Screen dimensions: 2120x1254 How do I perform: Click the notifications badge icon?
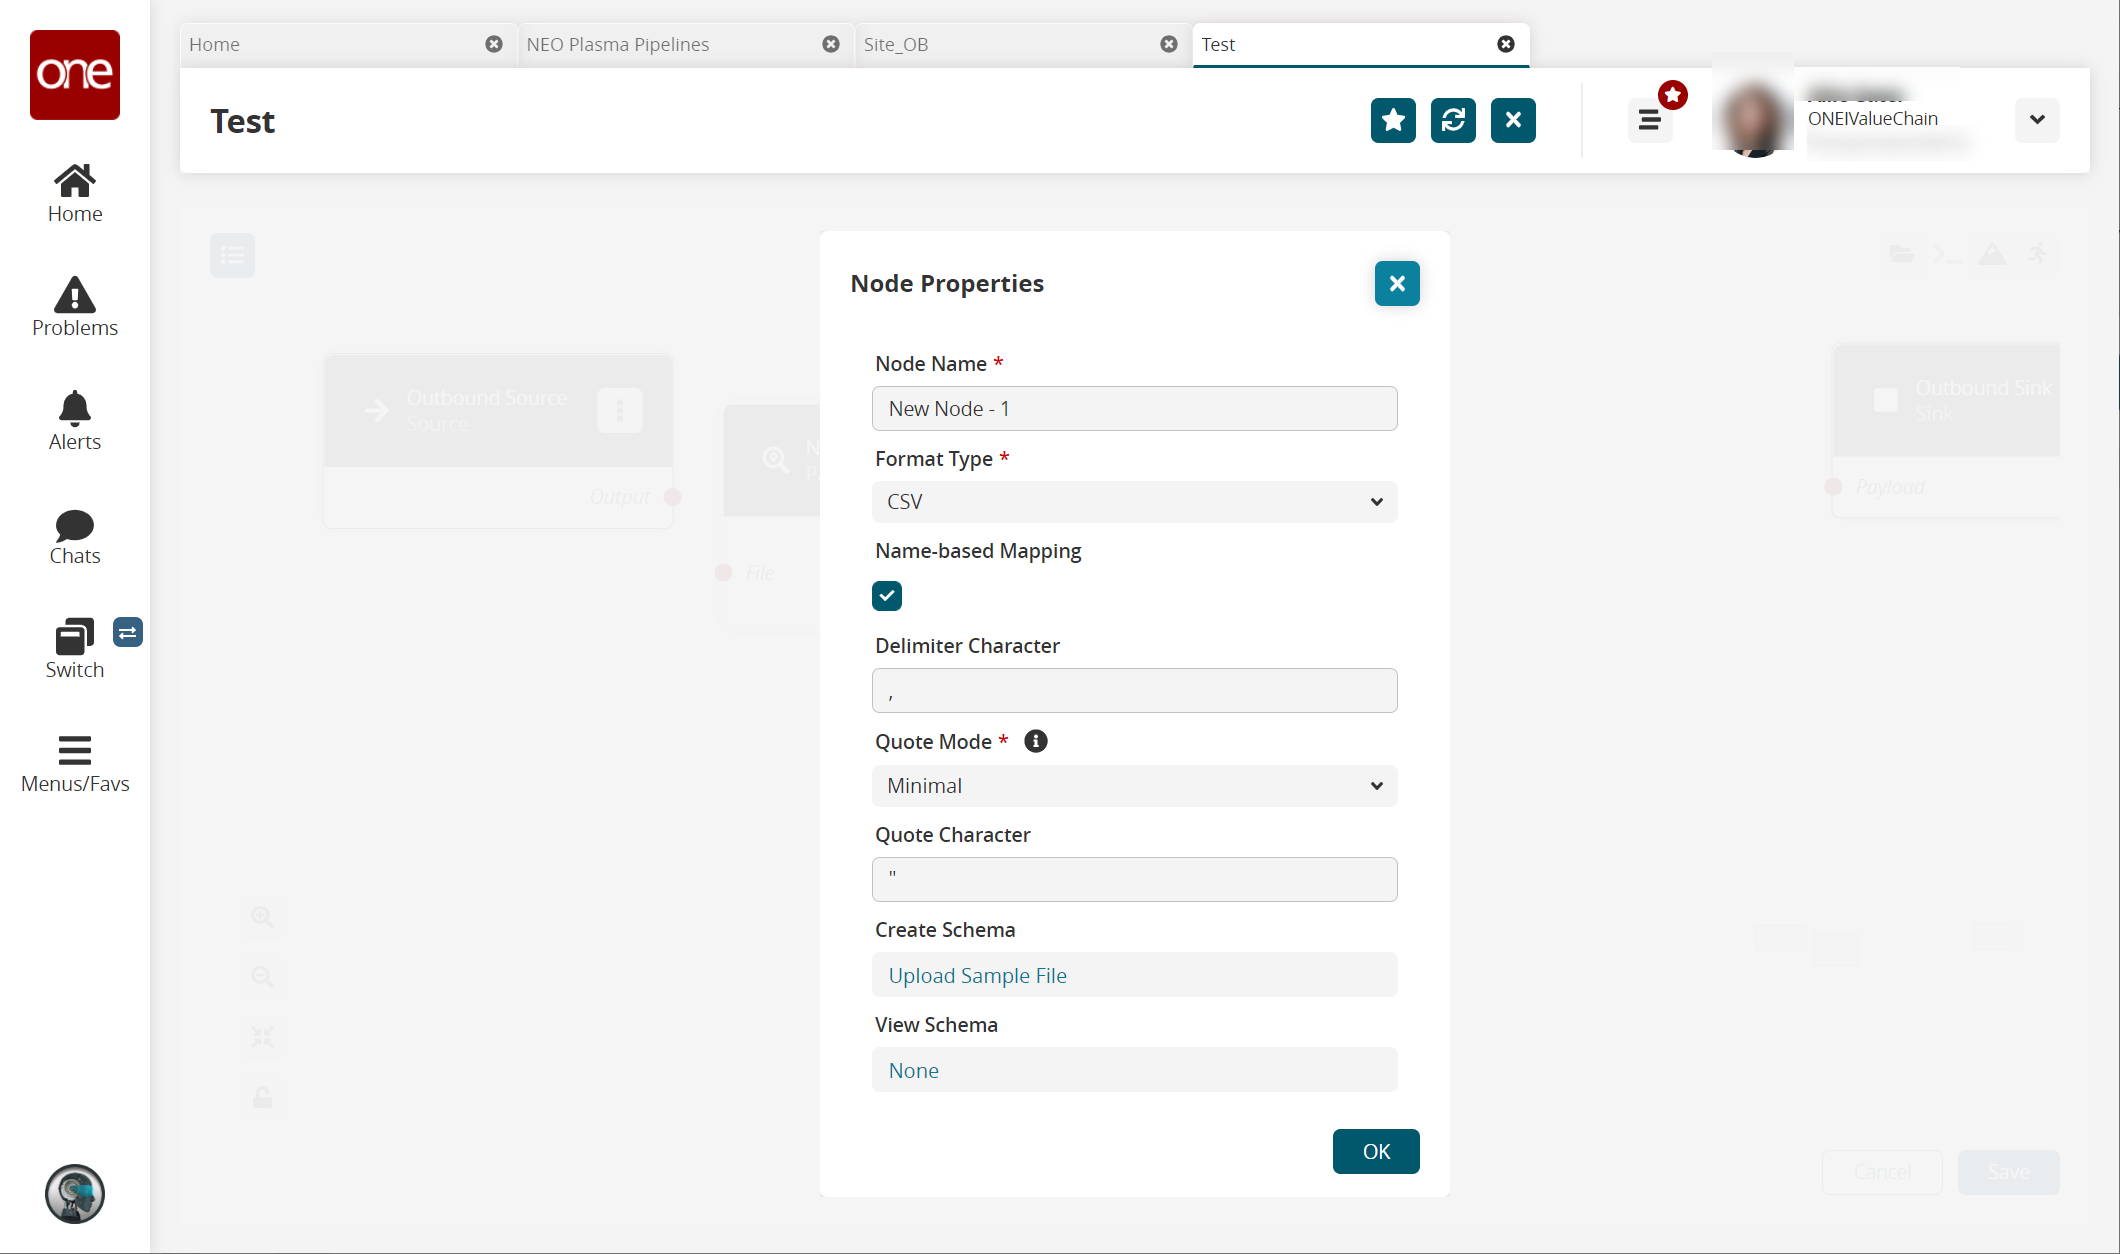1674,94
